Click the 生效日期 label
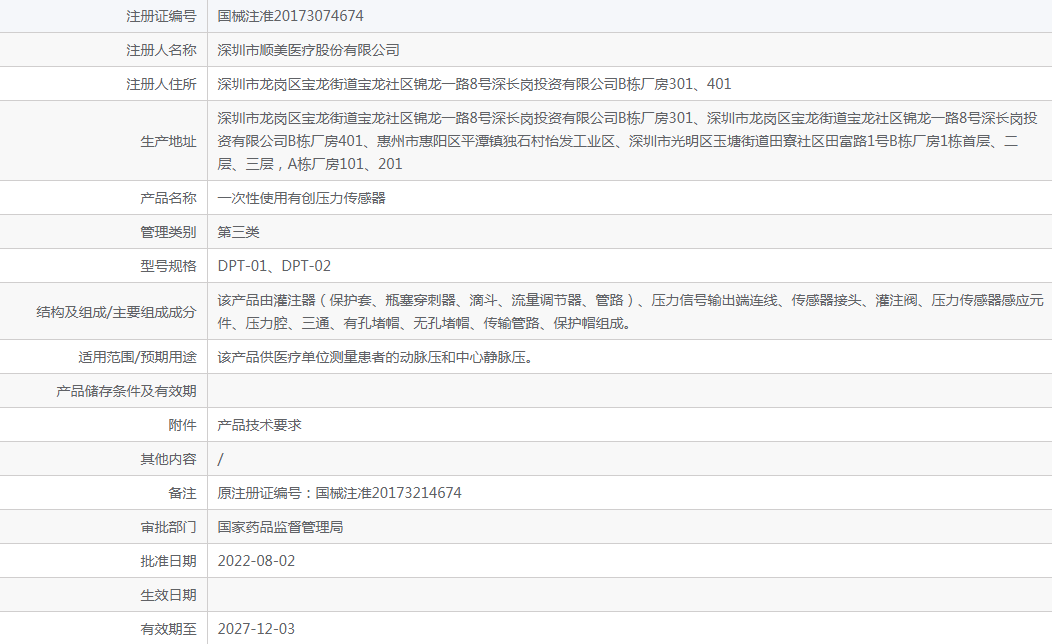Screen dimensions: 1052x644 point(168,596)
